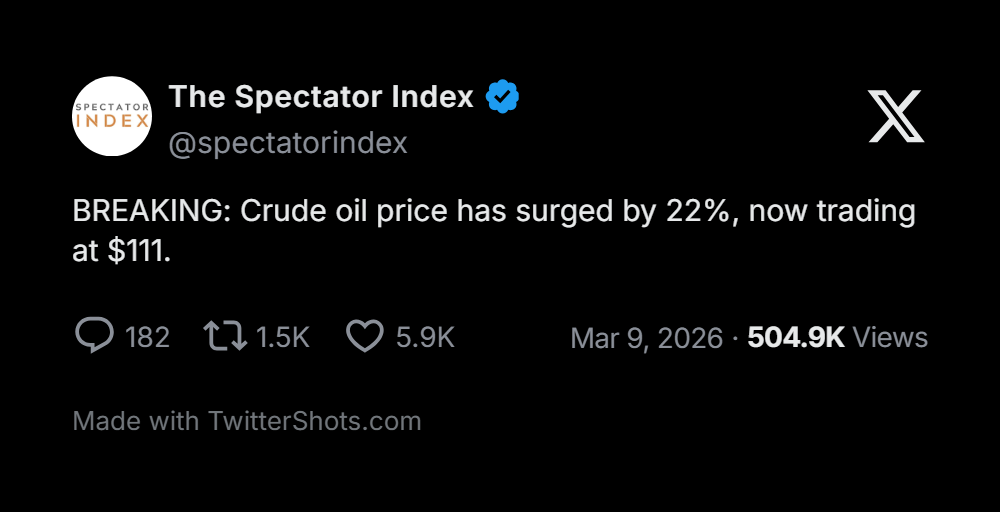Viewport: 1000px width, 512px height.
Task: Click the Made with TwitterShots.com watermark
Action: 247,421
